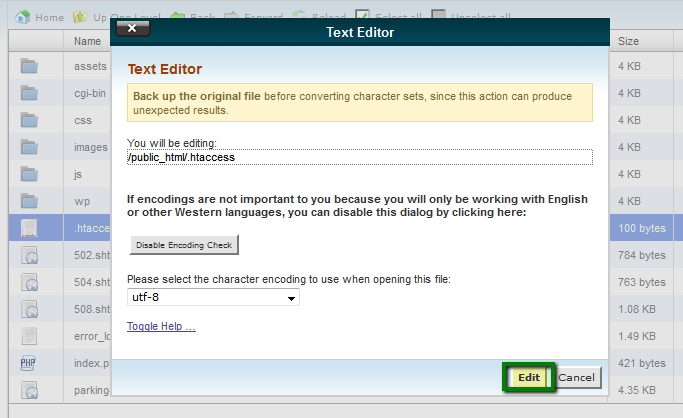Click the /public_html/.htaccess path field

point(359,157)
